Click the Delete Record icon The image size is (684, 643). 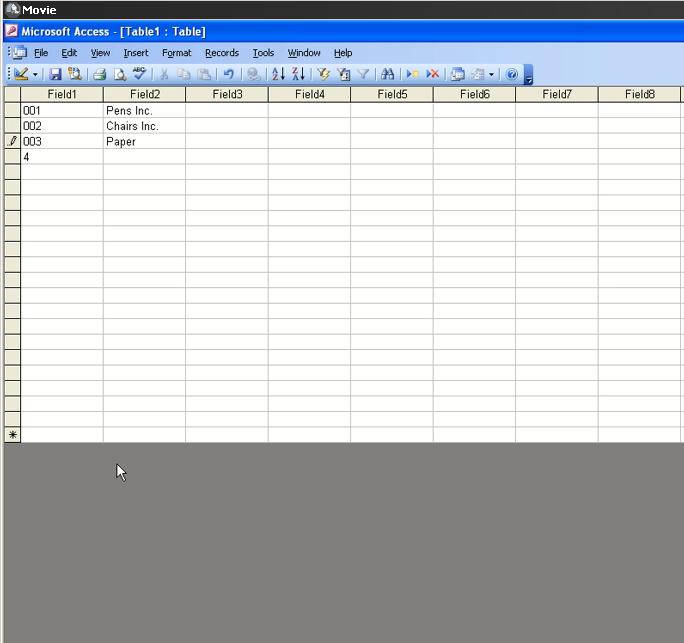[432, 74]
